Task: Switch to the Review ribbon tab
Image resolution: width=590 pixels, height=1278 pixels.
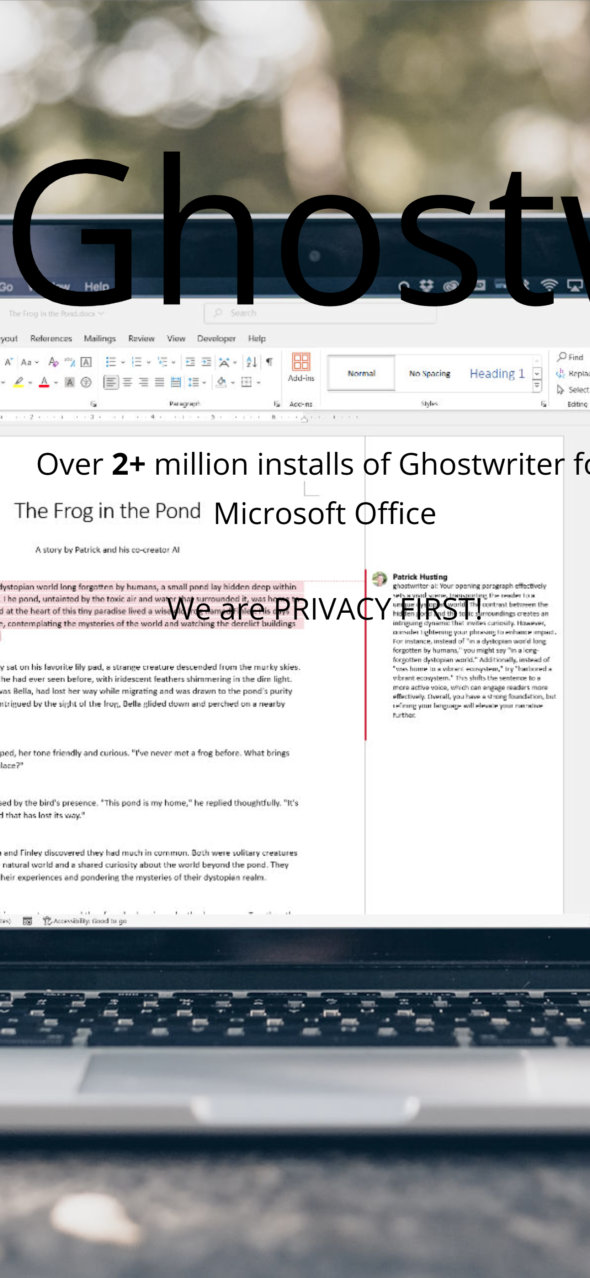Action: [x=141, y=338]
